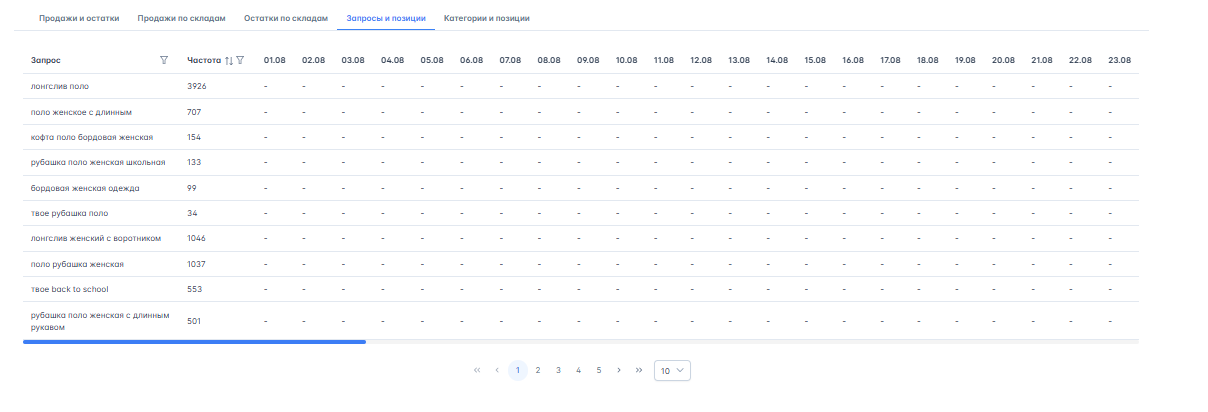Viewport: 1208px width, 412px height.
Task: Open the Продажи по складам tab
Action: click(181, 18)
